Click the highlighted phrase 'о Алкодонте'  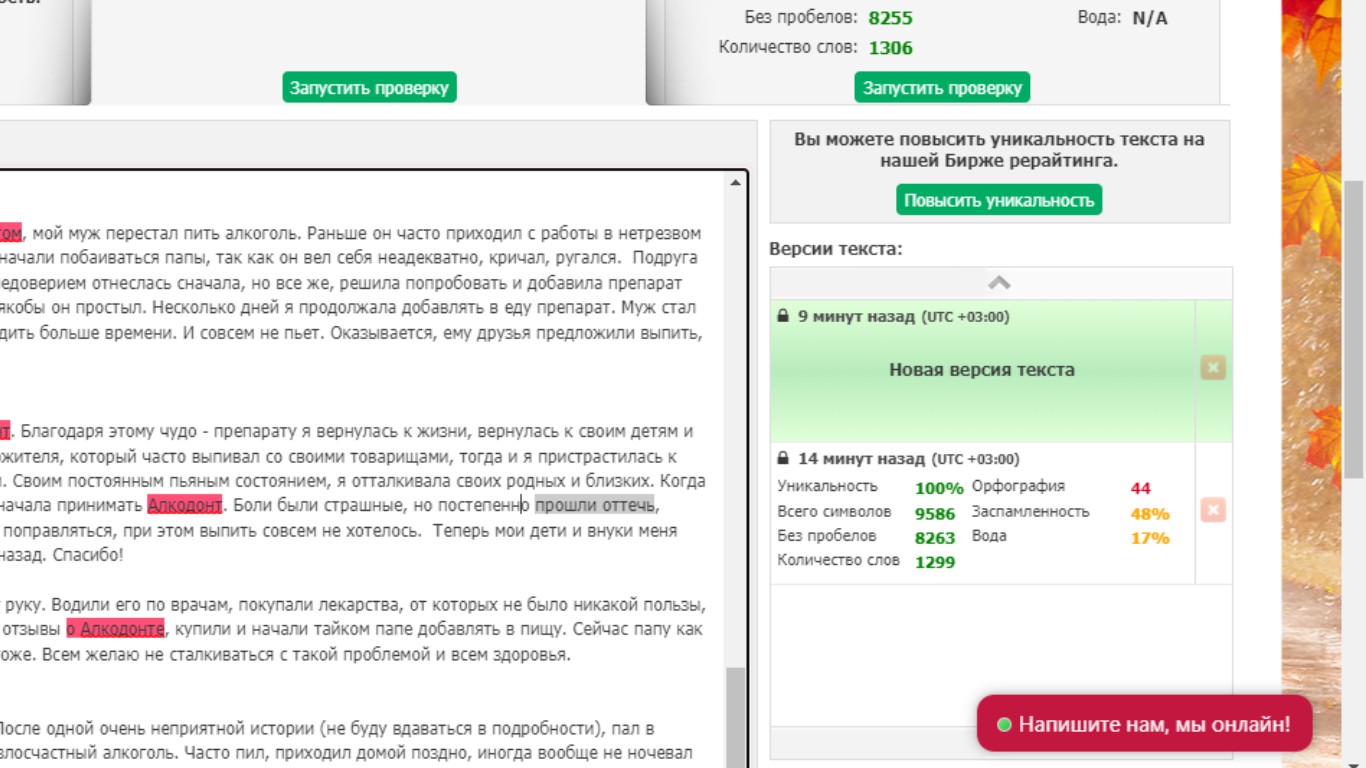(x=115, y=630)
